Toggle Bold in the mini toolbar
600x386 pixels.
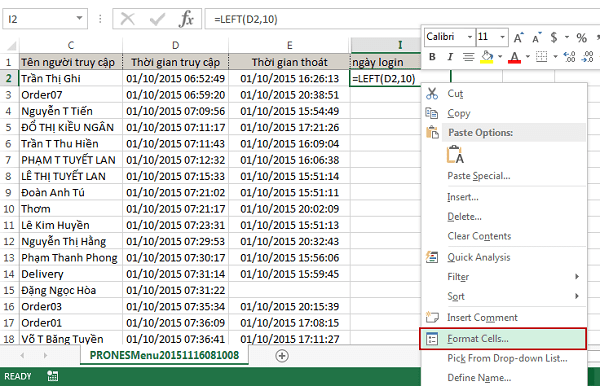432,57
